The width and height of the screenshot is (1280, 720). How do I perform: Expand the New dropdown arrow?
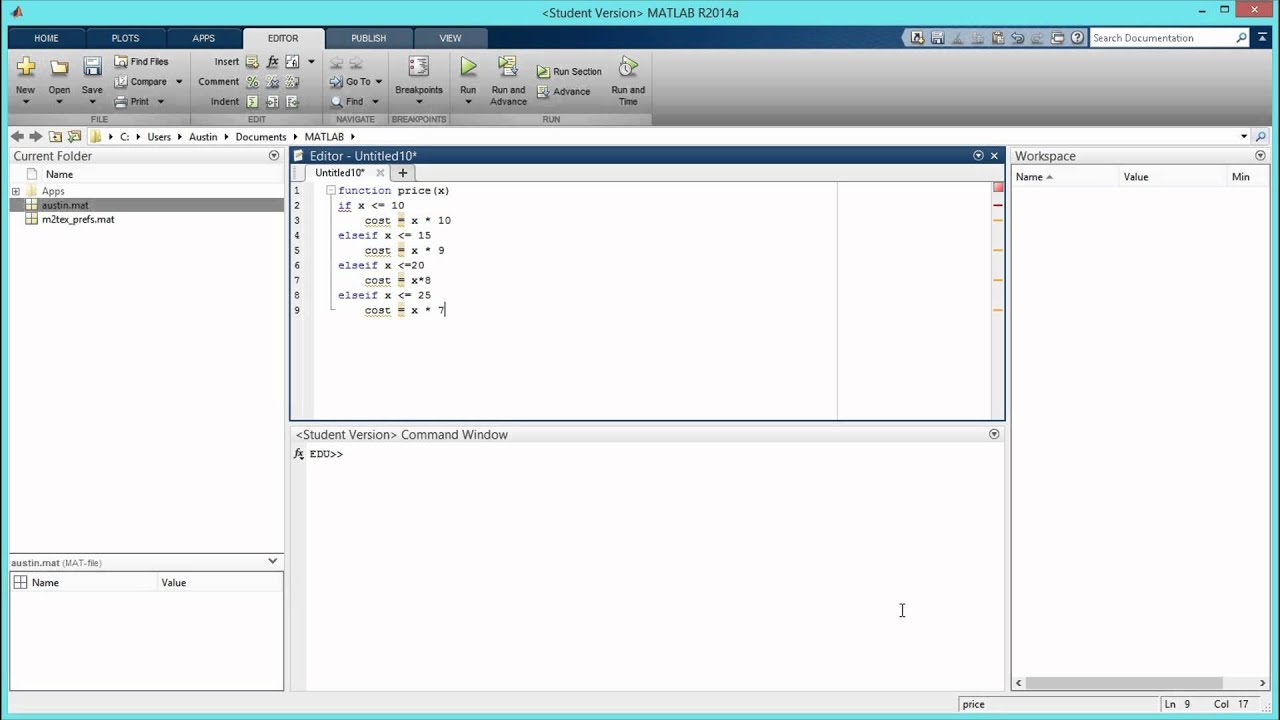coord(26,102)
